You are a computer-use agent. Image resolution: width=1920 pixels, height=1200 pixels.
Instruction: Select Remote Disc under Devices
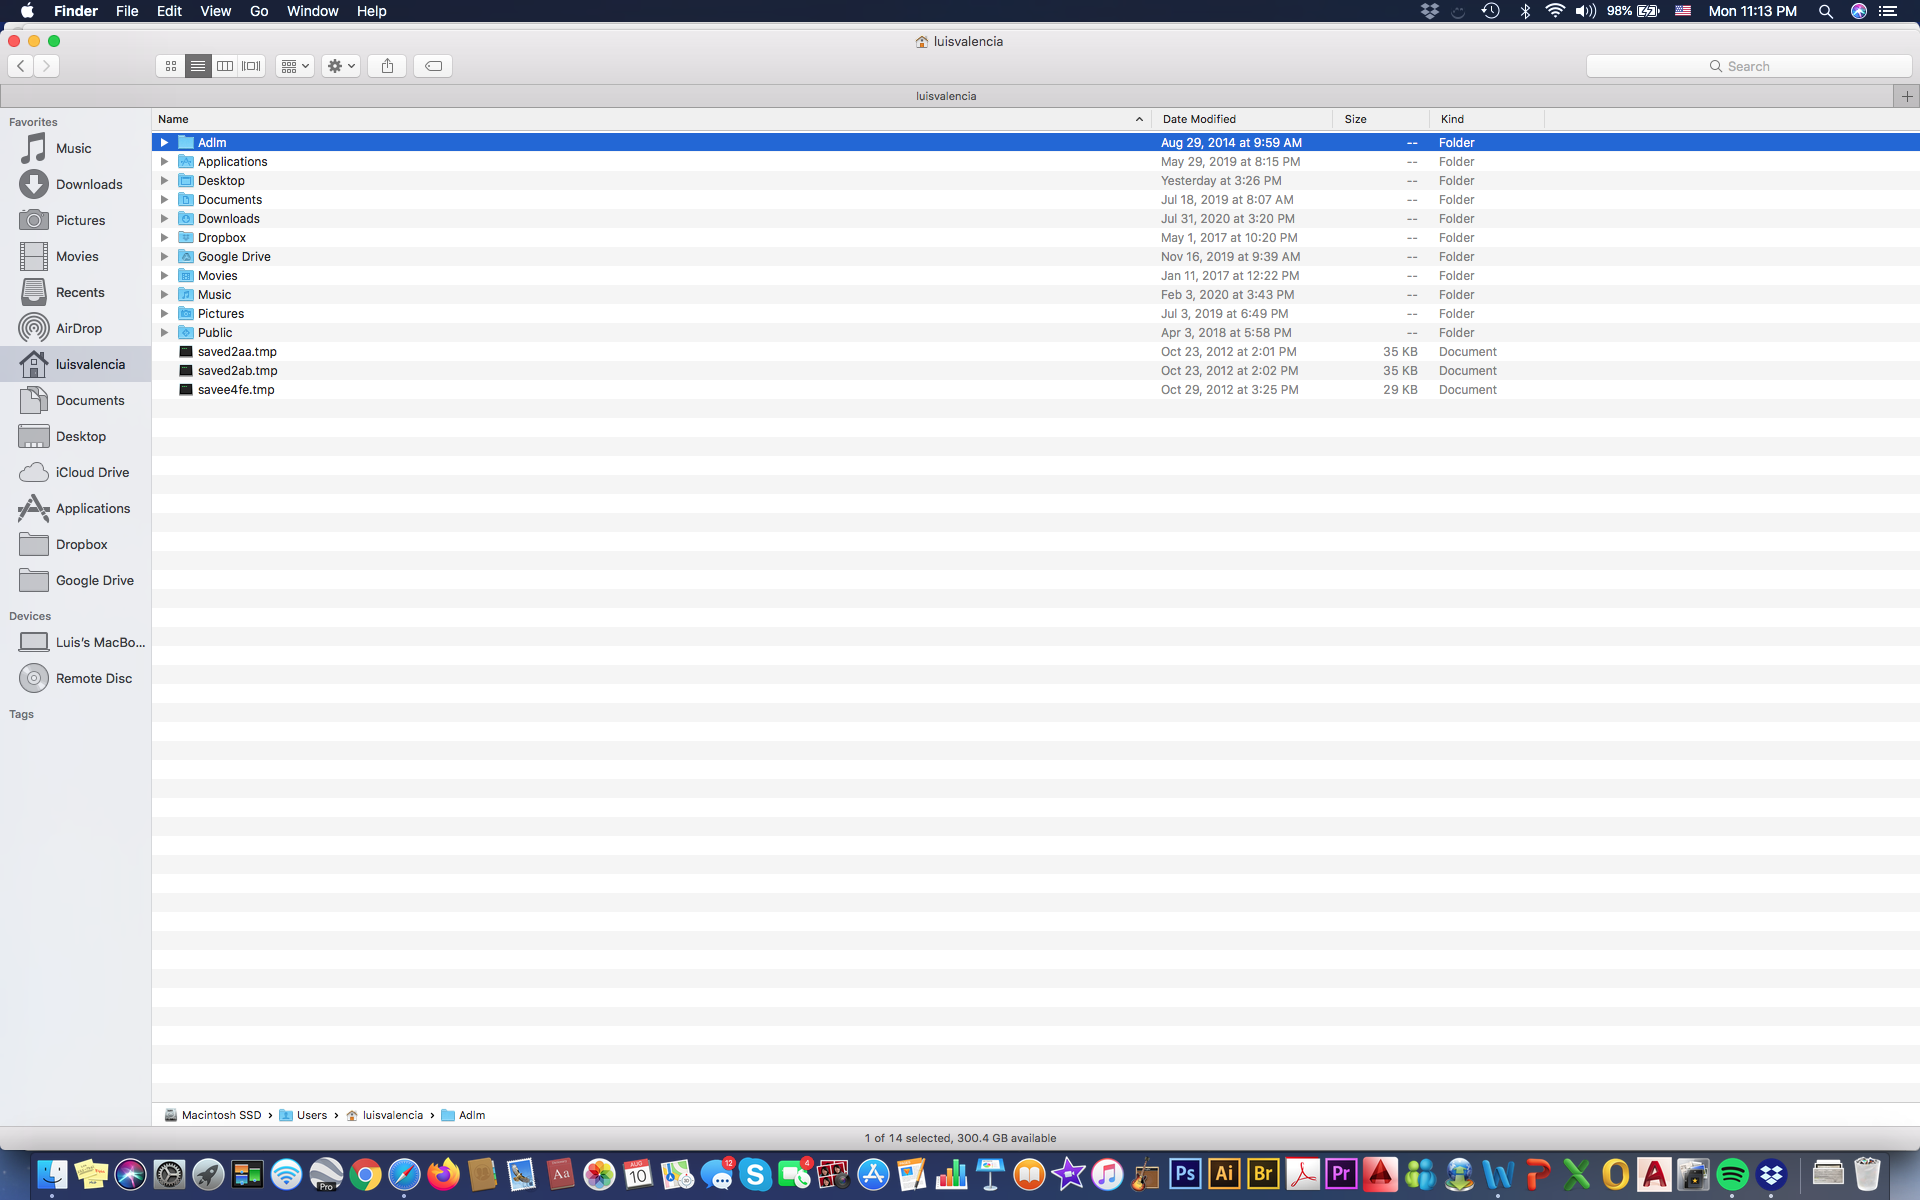click(93, 678)
